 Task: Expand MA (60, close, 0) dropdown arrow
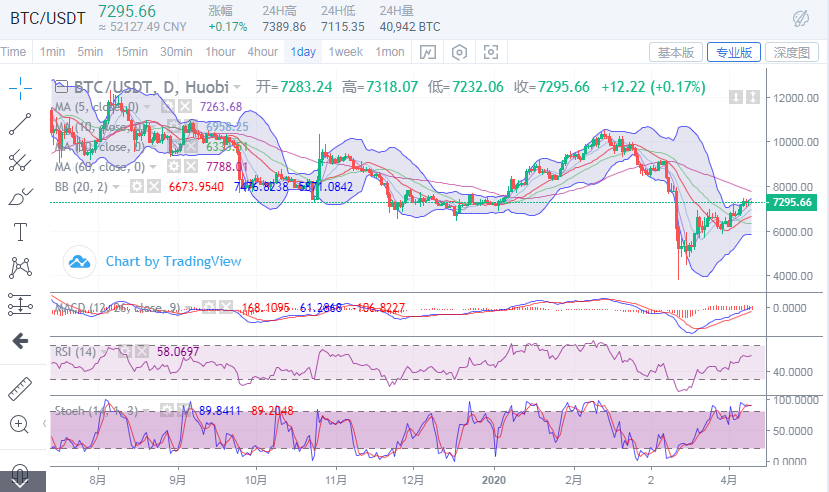coord(153,168)
